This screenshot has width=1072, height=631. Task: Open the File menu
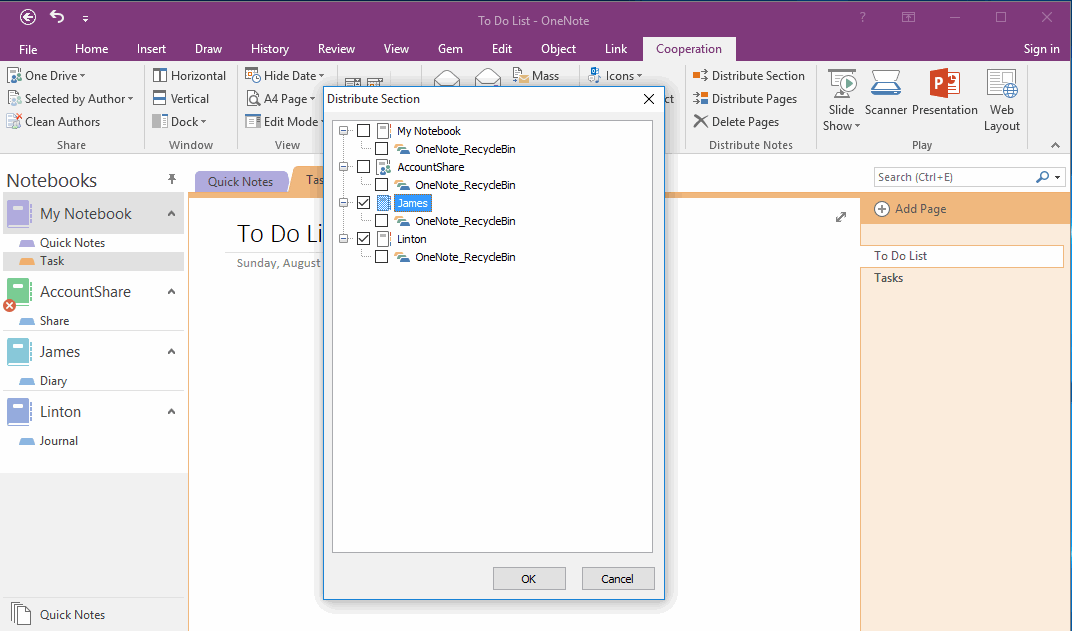[x=28, y=49]
